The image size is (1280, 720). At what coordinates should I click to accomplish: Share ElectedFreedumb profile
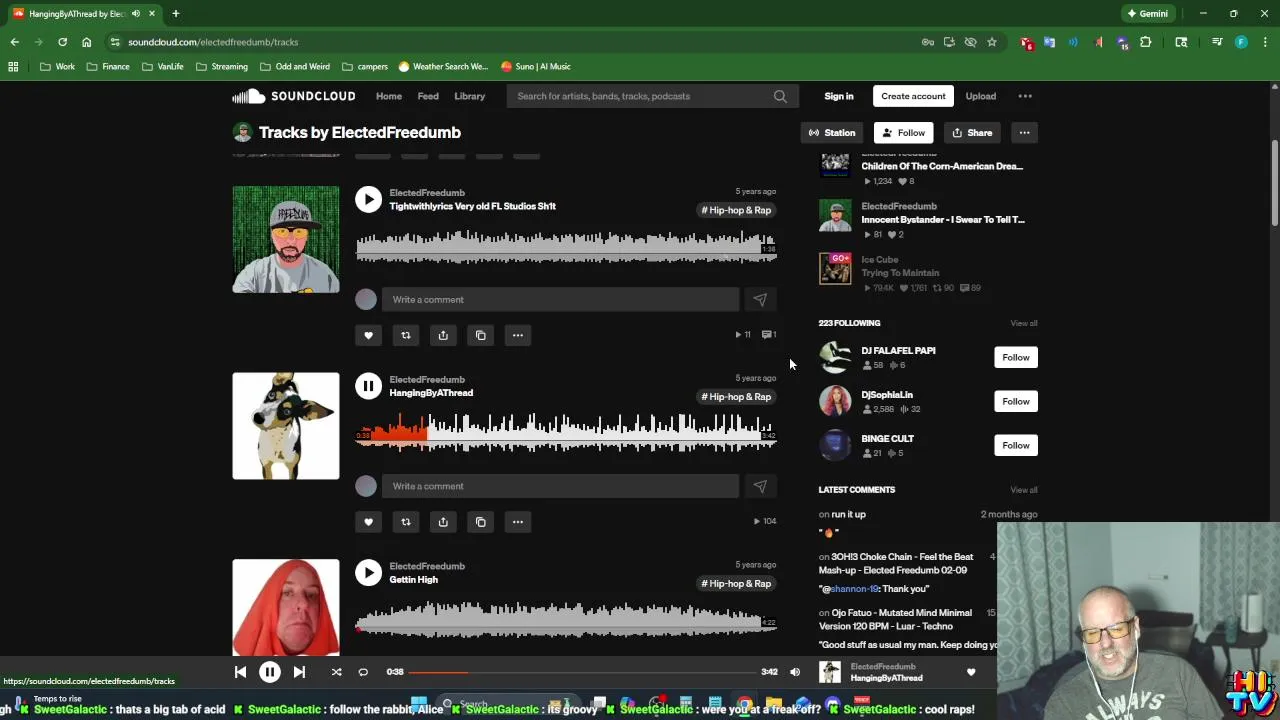pos(972,133)
